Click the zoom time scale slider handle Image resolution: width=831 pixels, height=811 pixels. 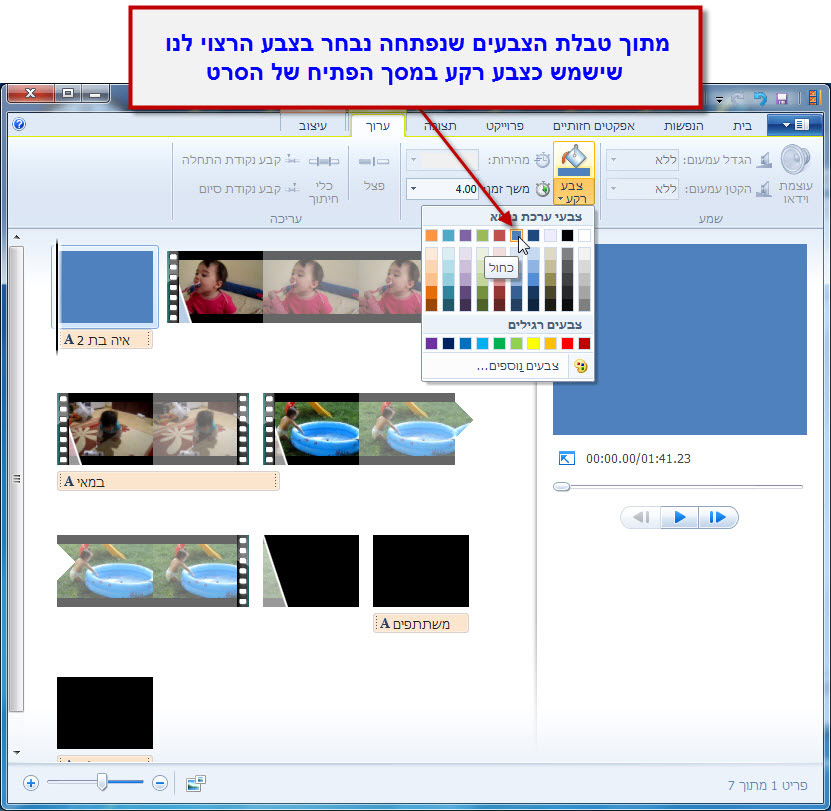tap(102, 782)
